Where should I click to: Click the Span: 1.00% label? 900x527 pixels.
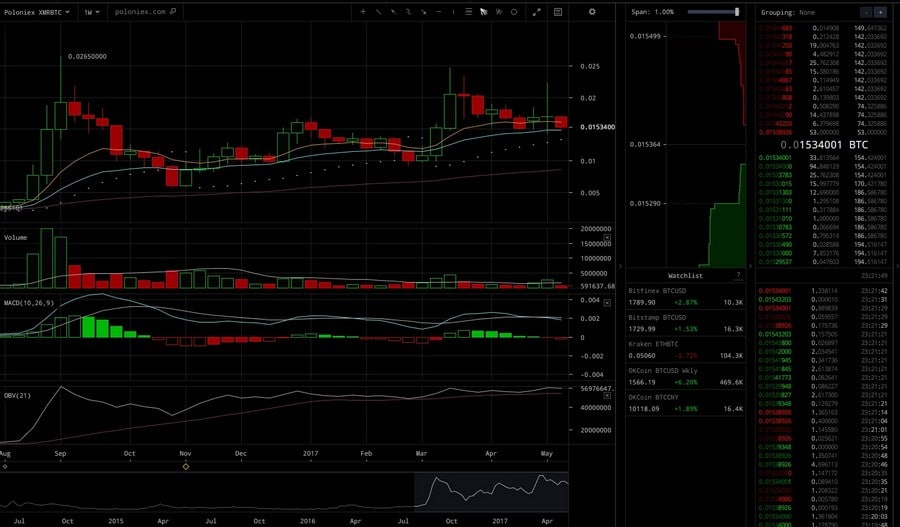(x=652, y=11)
